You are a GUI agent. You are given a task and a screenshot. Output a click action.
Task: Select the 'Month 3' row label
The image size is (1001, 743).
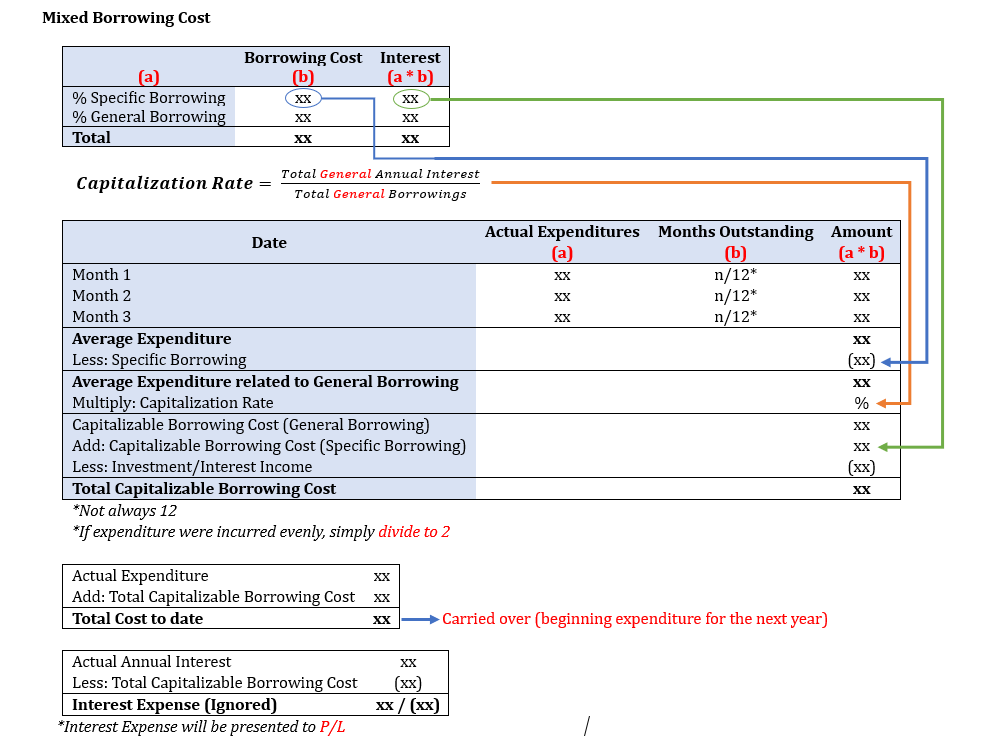point(101,317)
